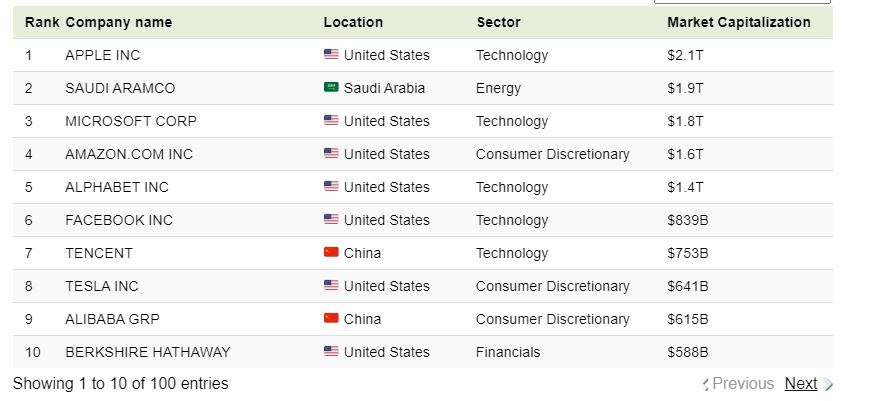Click the China flag in Tencent row
This screenshot has width=871, height=401.
tap(331, 253)
